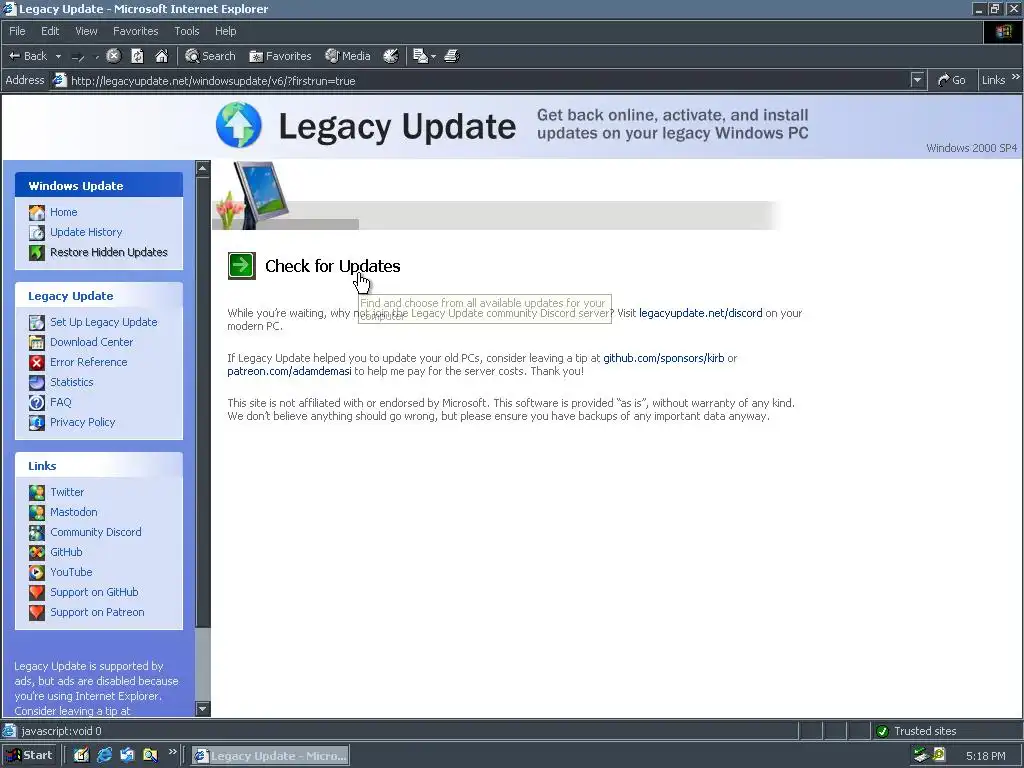Open the patreon.com/adamdemasi link
Screen dimensions: 1024x768
click(289, 371)
